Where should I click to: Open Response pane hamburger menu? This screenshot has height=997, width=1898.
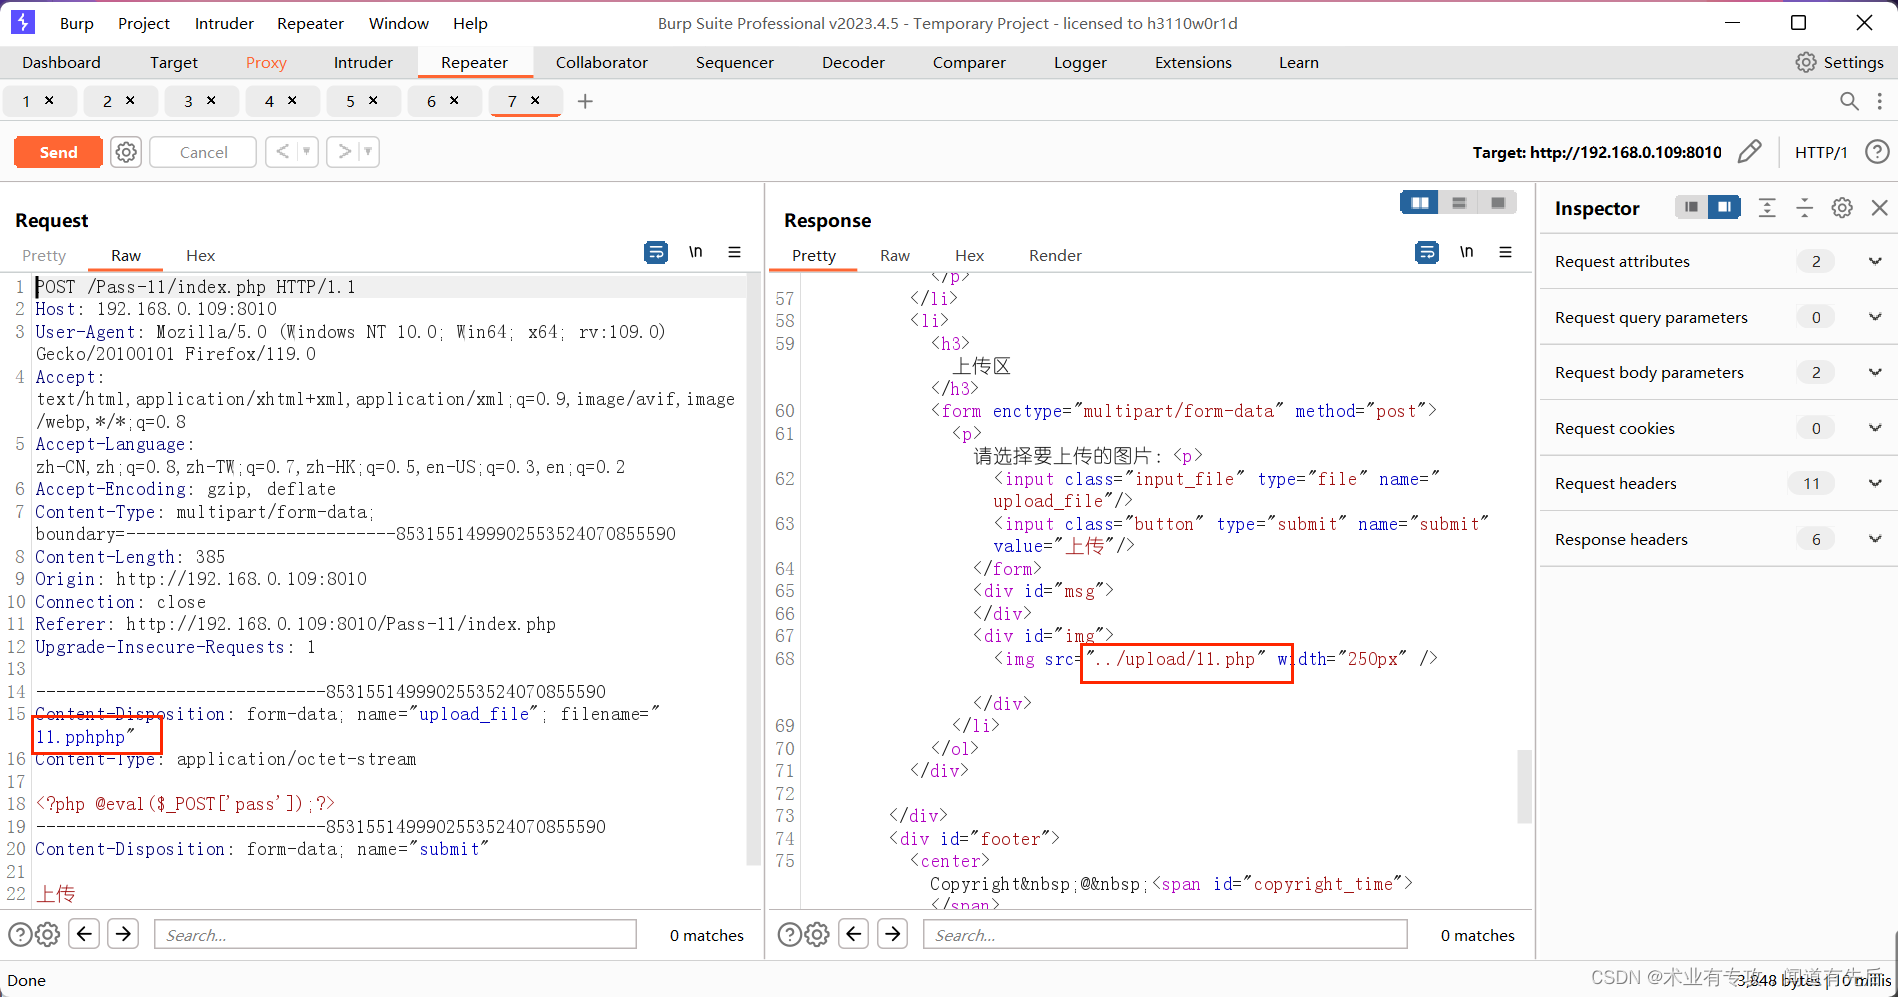point(1505,252)
